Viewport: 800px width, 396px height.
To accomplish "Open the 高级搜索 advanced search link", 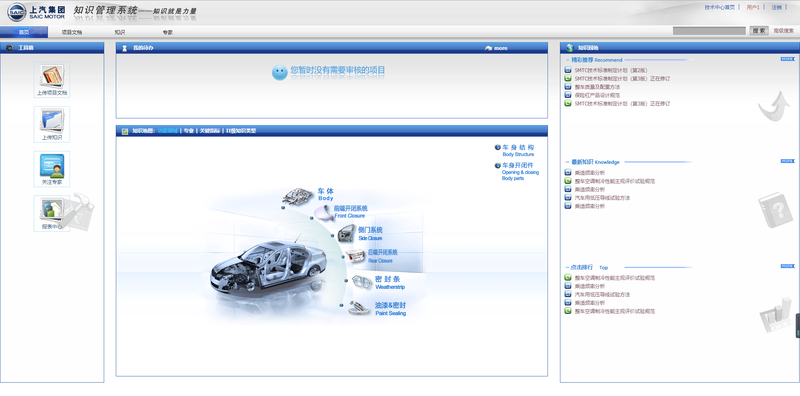I will click(783, 31).
